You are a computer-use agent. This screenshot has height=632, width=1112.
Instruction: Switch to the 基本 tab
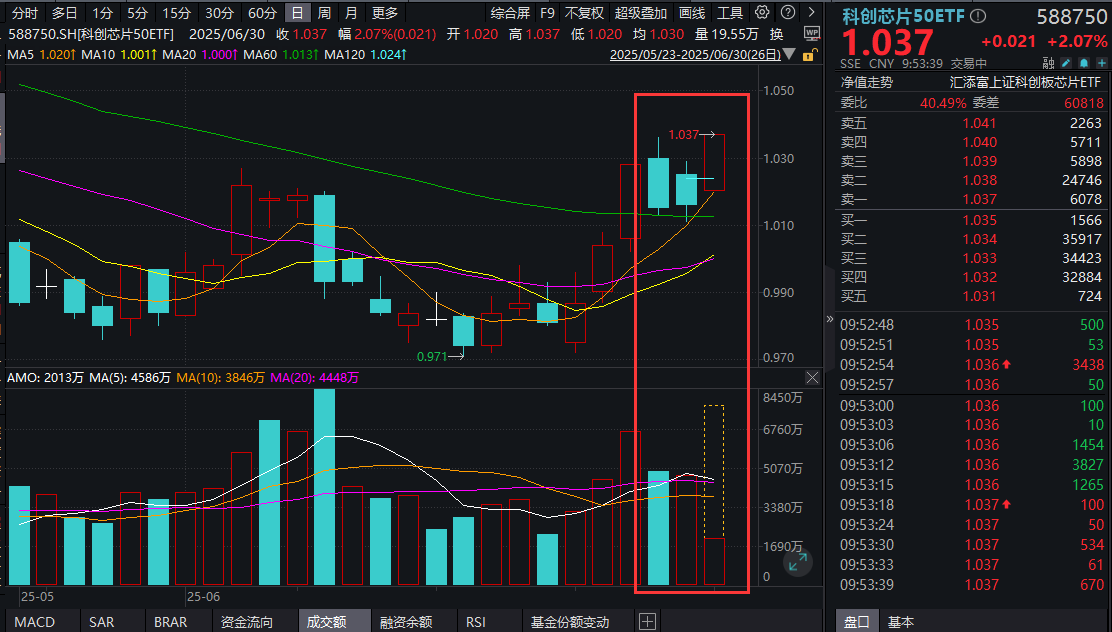pos(901,621)
